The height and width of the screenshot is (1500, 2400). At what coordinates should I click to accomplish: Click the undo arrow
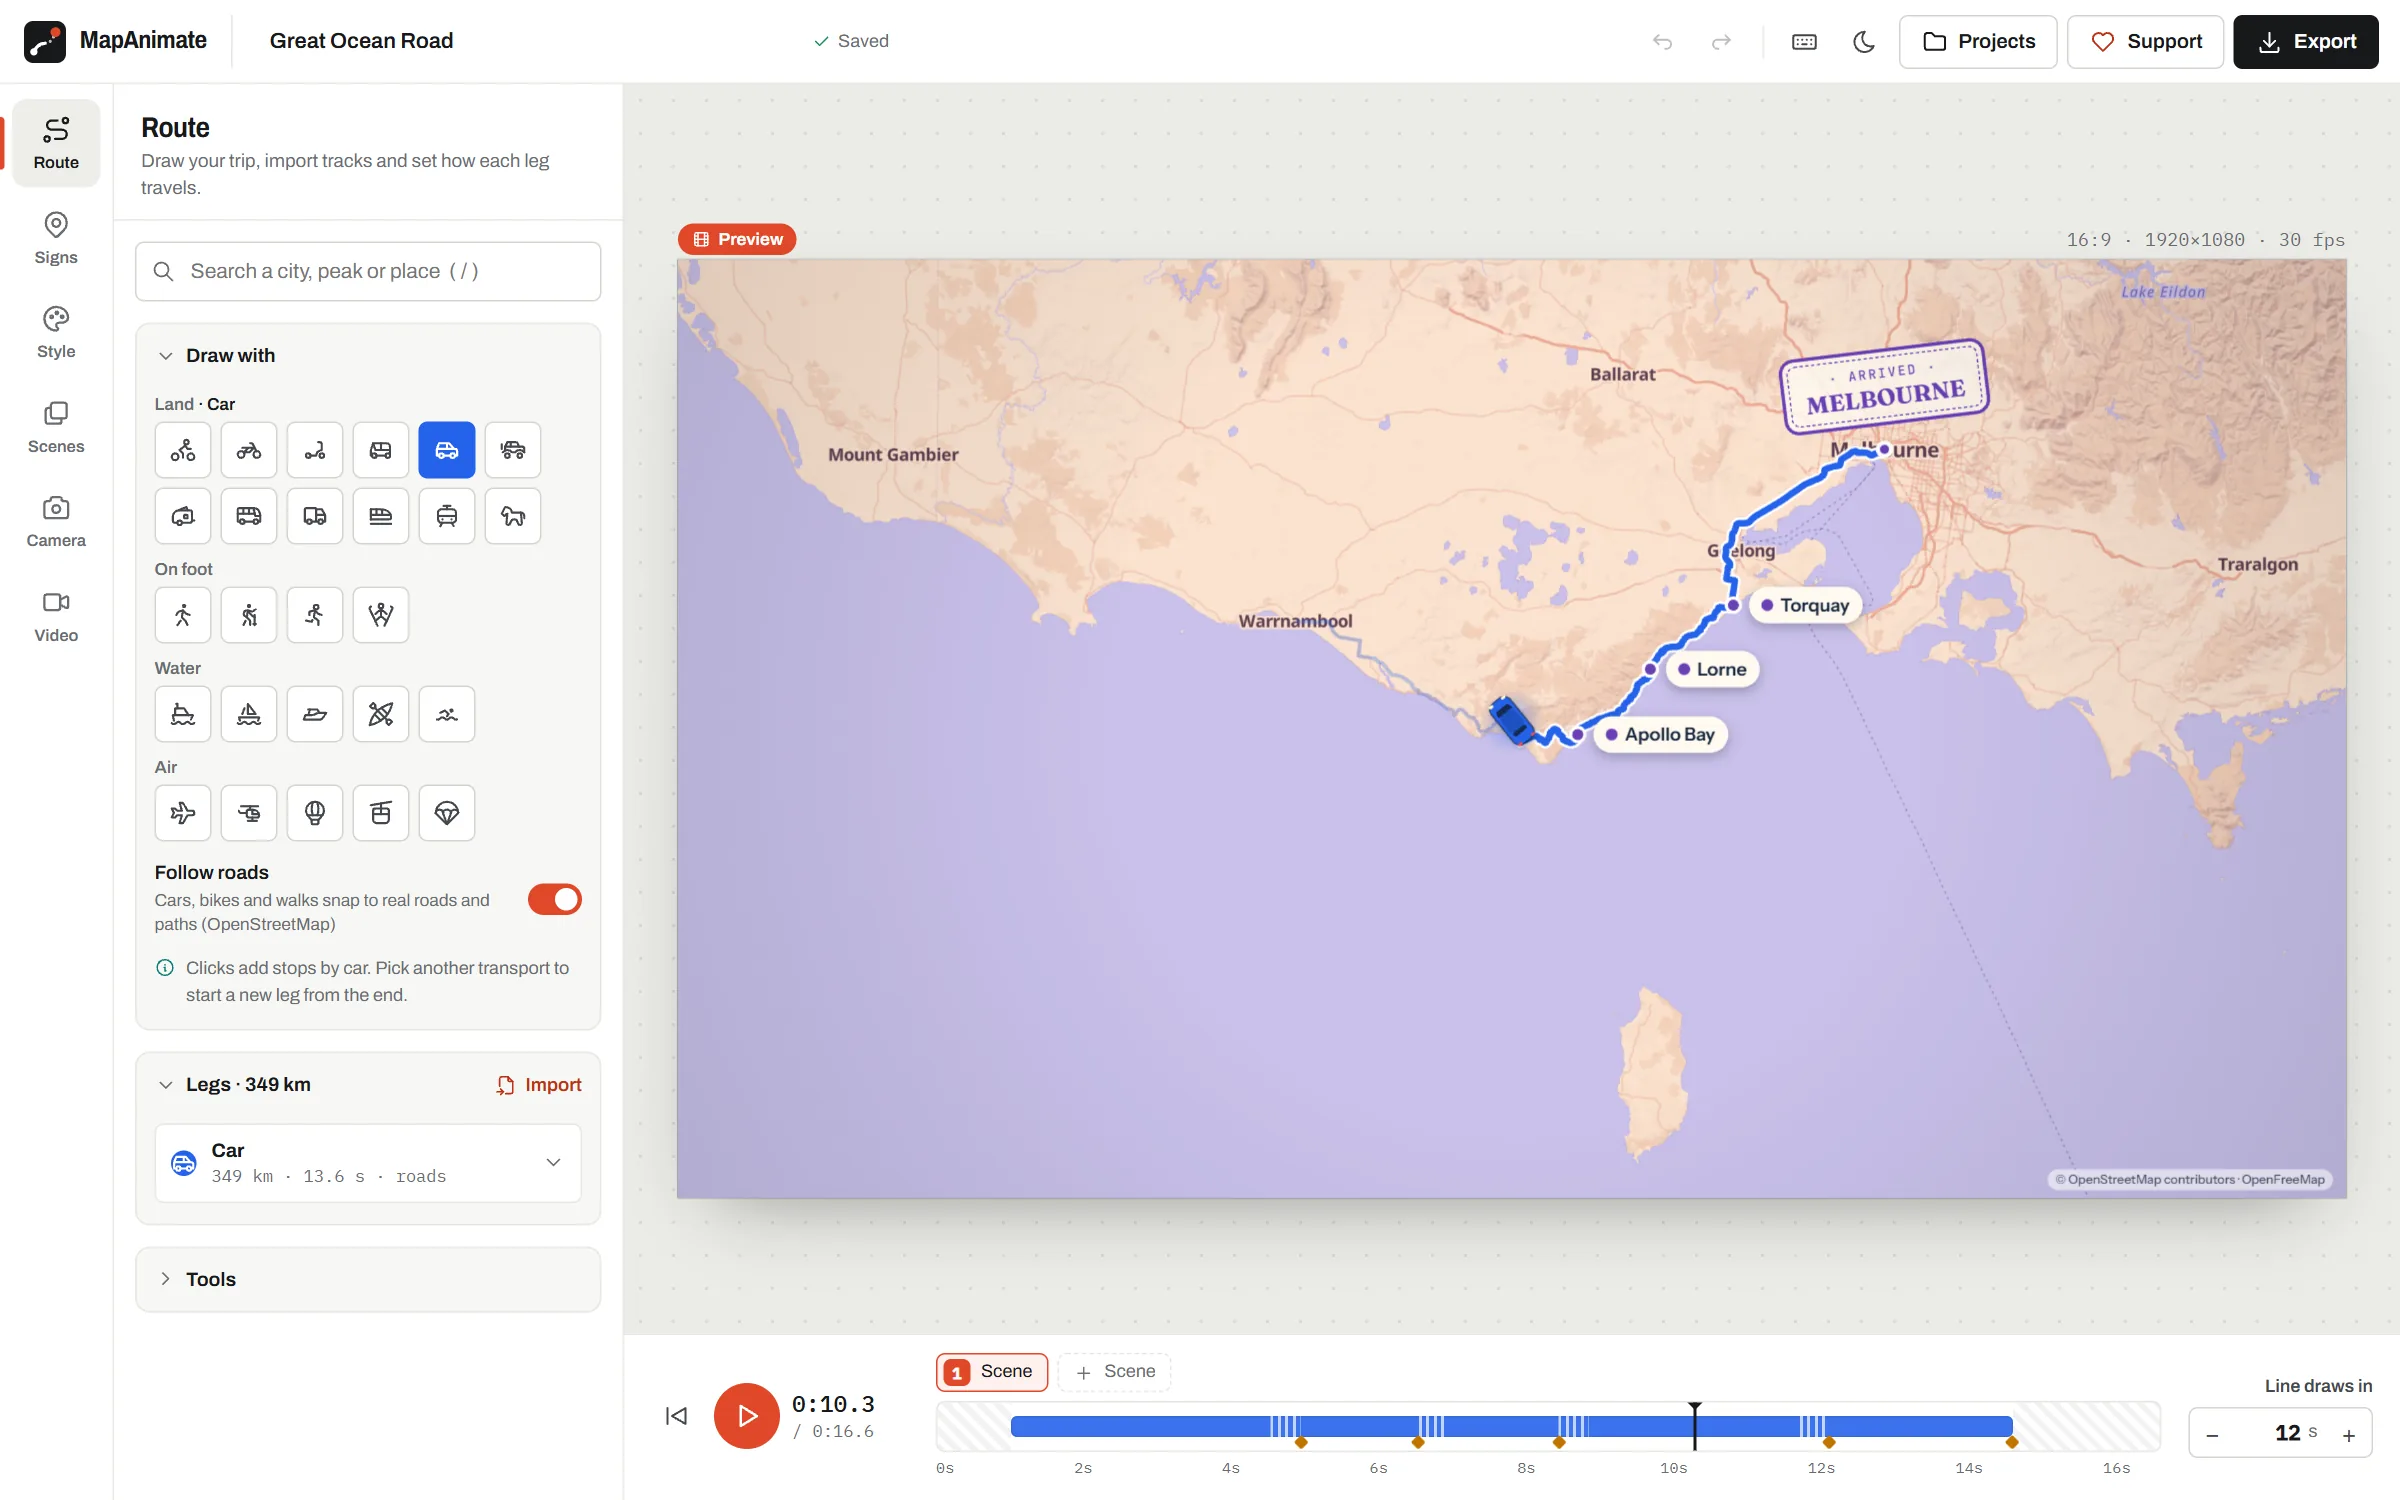coord(1662,41)
